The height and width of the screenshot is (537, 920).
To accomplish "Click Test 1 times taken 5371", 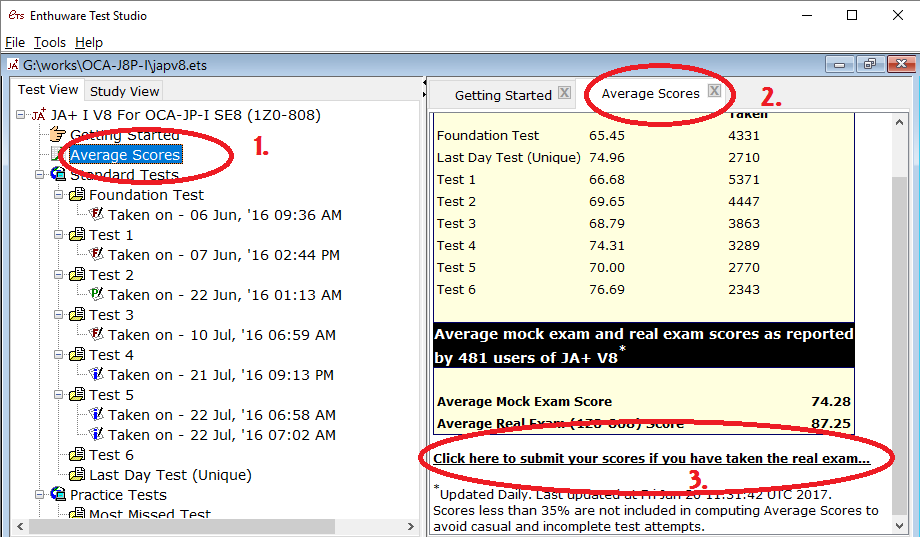I will coord(744,180).
